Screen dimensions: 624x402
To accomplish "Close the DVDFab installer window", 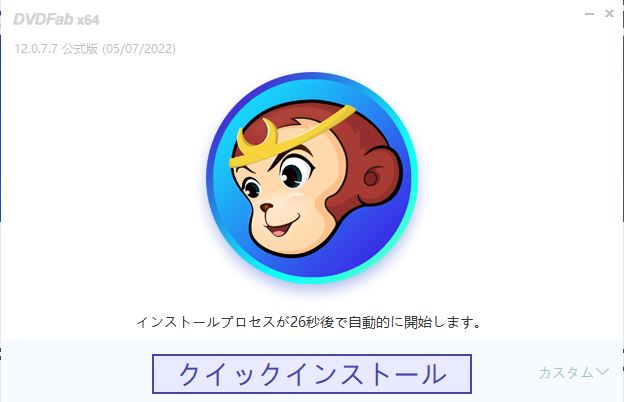I will point(609,14).
